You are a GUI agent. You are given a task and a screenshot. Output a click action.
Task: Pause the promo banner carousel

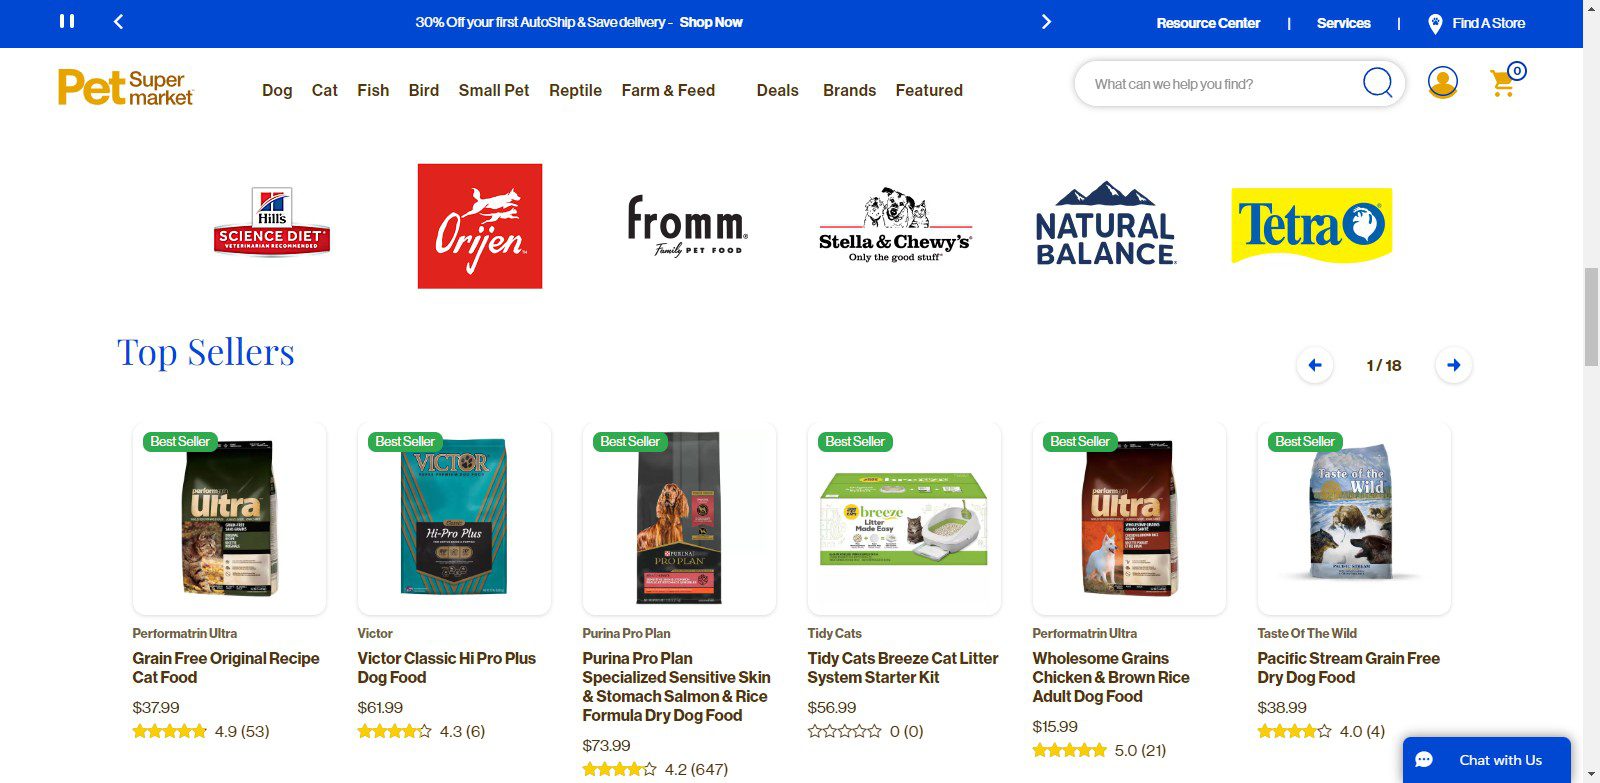pyautogui.click(x=67, y=21)
